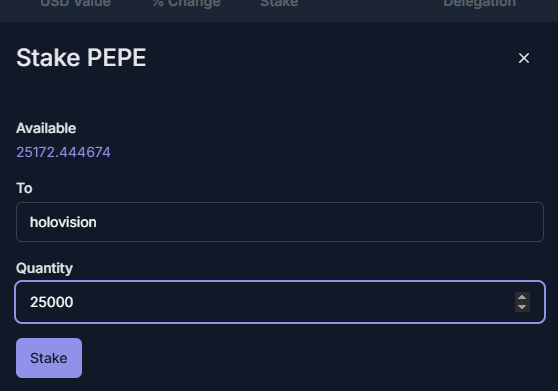
Task: Click the Quantity label
Action: [x=44, y=268]
